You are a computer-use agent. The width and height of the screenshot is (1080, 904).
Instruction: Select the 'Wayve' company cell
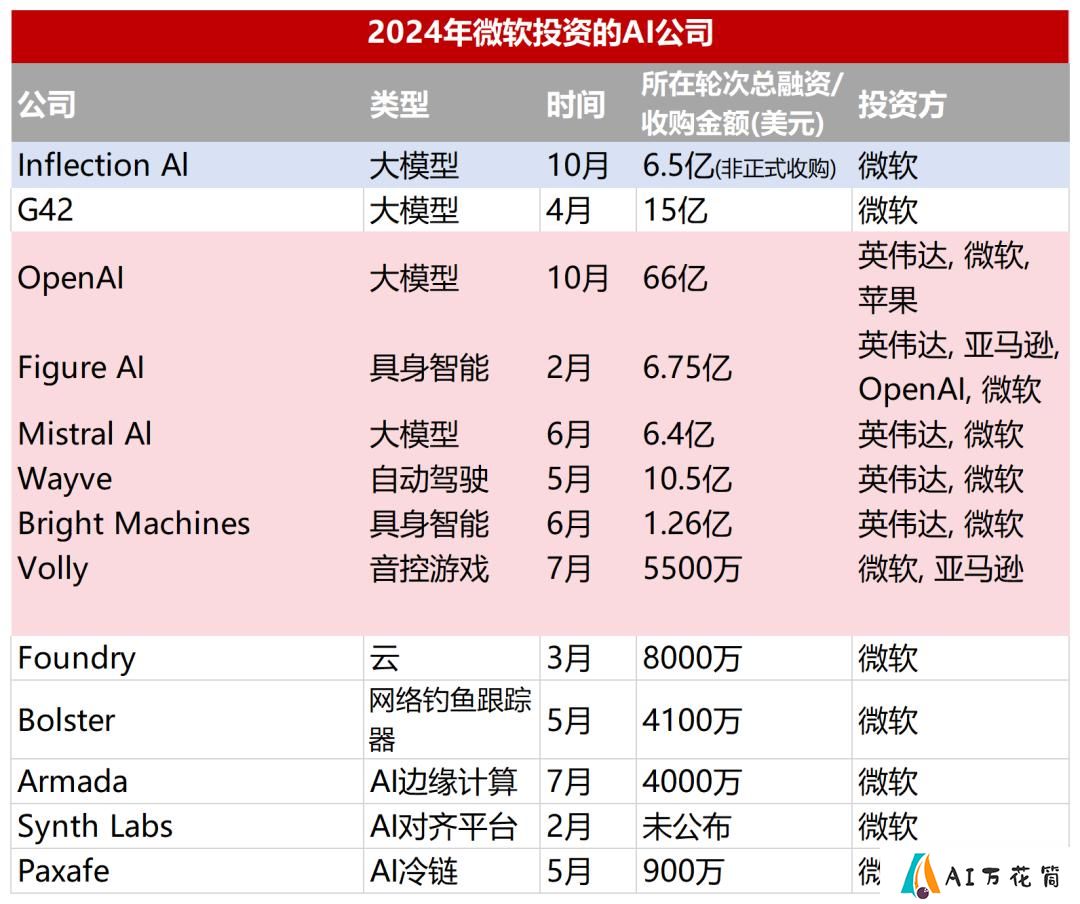coord(65,480)
